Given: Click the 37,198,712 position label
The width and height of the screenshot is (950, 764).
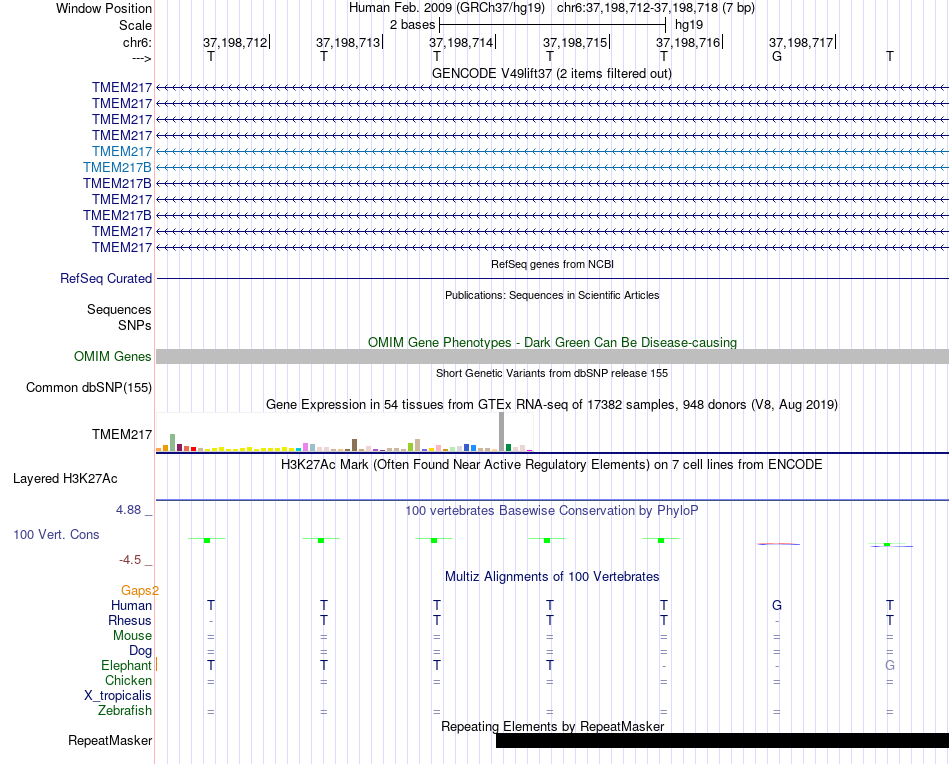Looking at the screenshot, I should pos(234,42).
